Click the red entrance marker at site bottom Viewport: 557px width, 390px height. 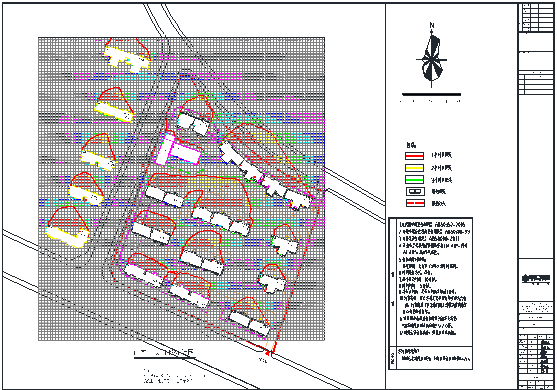point(267,352)
